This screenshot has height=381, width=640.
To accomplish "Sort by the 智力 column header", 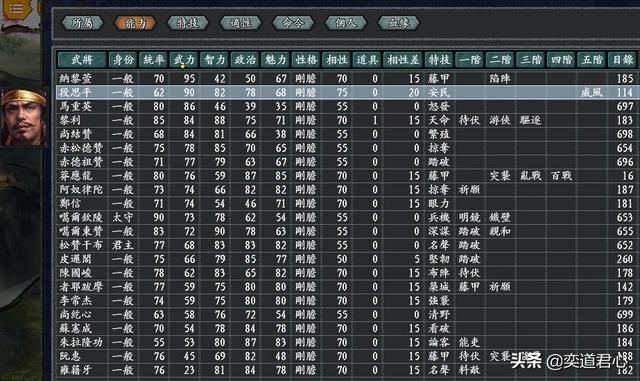I will [x=214, y=60].
